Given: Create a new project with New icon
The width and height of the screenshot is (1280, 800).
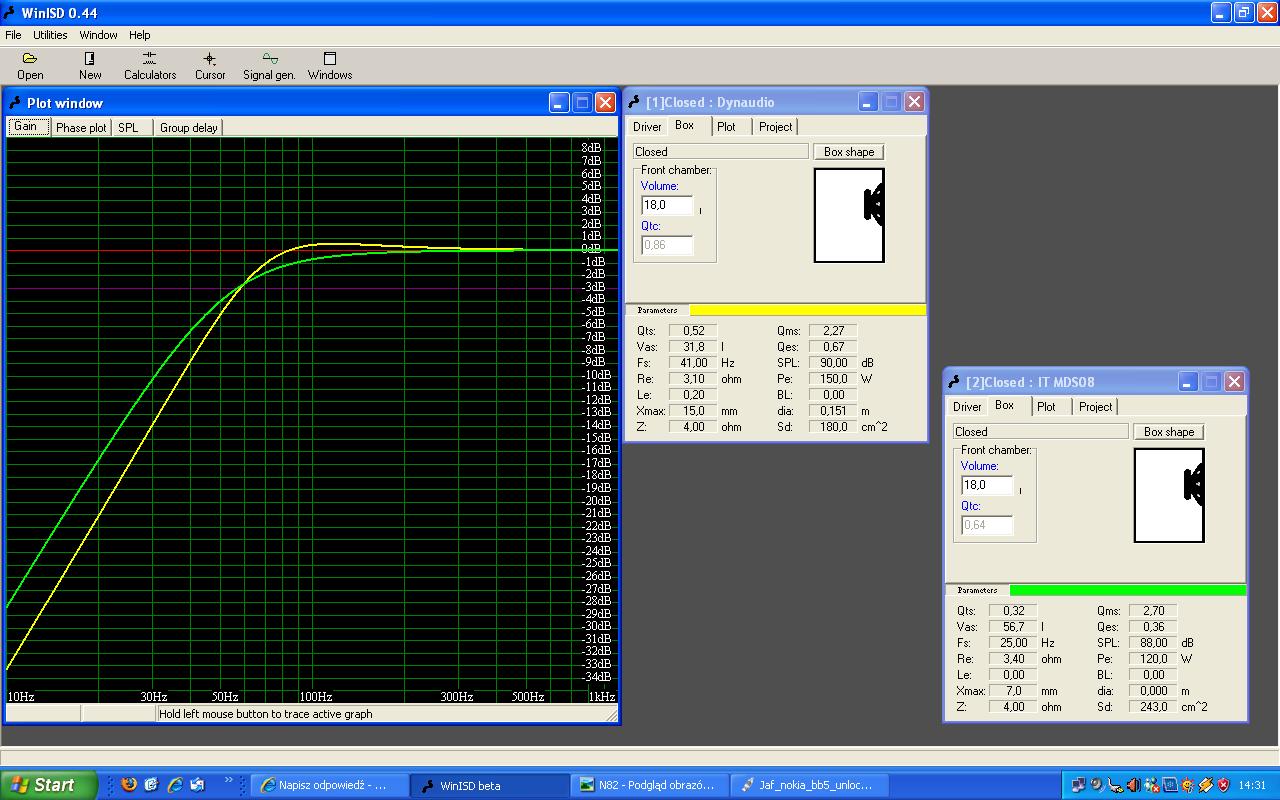Looking at the screenshot, I should click(90, 66).
